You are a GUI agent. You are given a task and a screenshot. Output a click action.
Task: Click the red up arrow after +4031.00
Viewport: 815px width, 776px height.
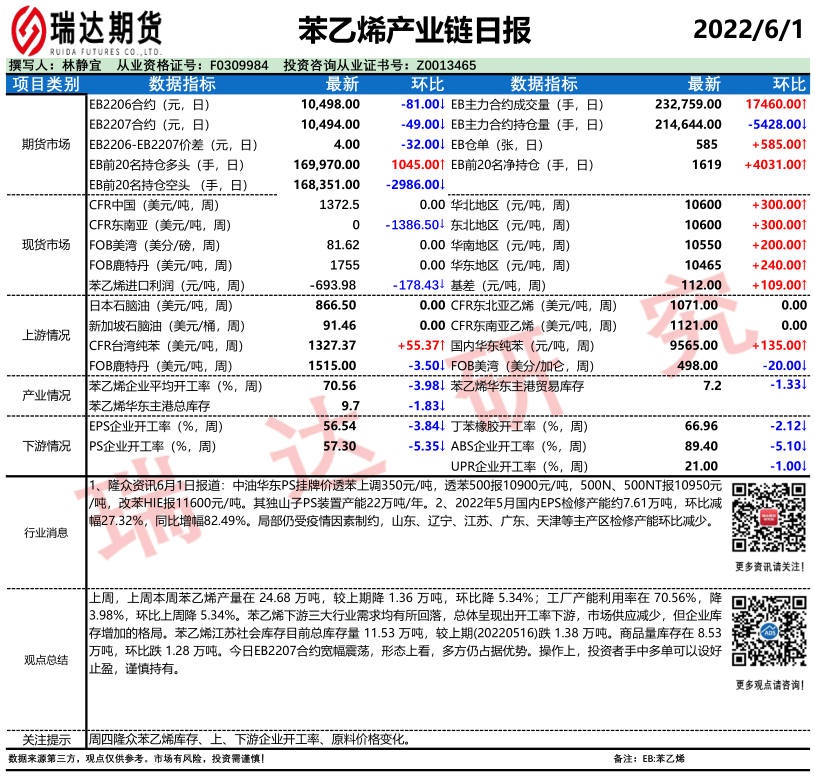[x=805, y=164]
